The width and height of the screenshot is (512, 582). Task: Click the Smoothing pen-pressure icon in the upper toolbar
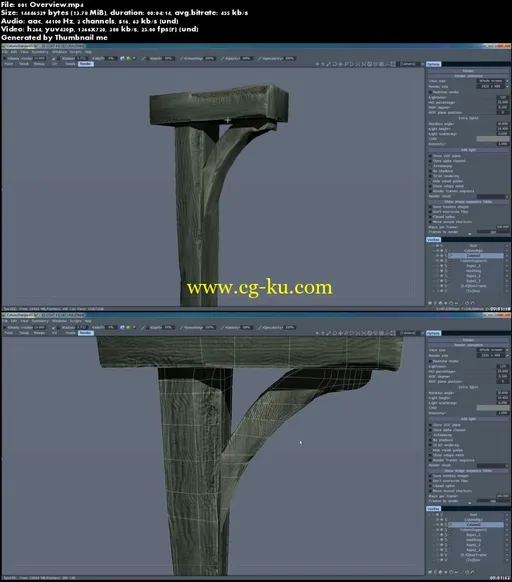click(182, 58)
